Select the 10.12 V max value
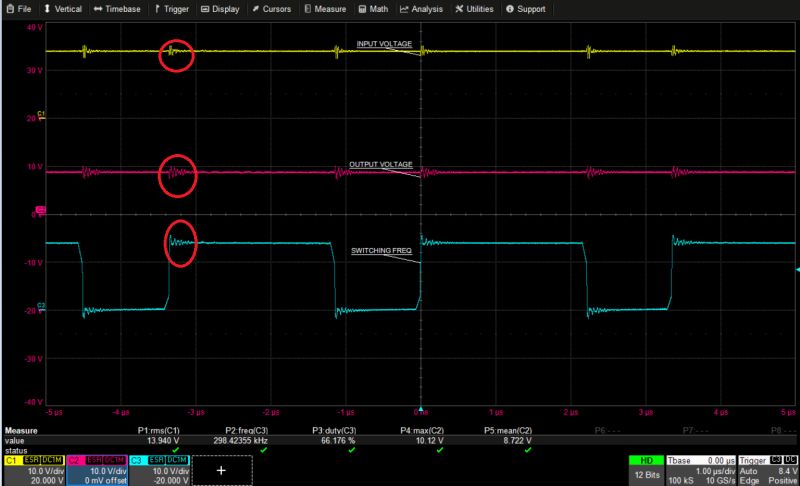This screenshot has height=486, width=800. click(x=429, y=440)
